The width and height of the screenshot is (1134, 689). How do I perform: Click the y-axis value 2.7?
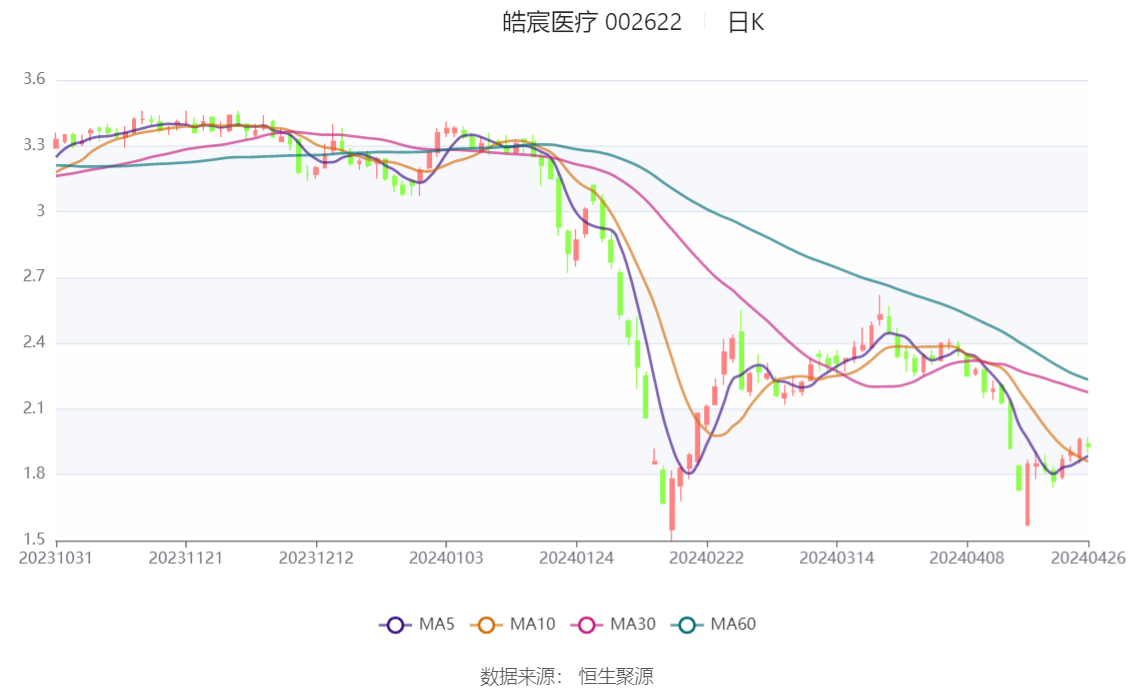pyautogui.click(x=34, y=276)
